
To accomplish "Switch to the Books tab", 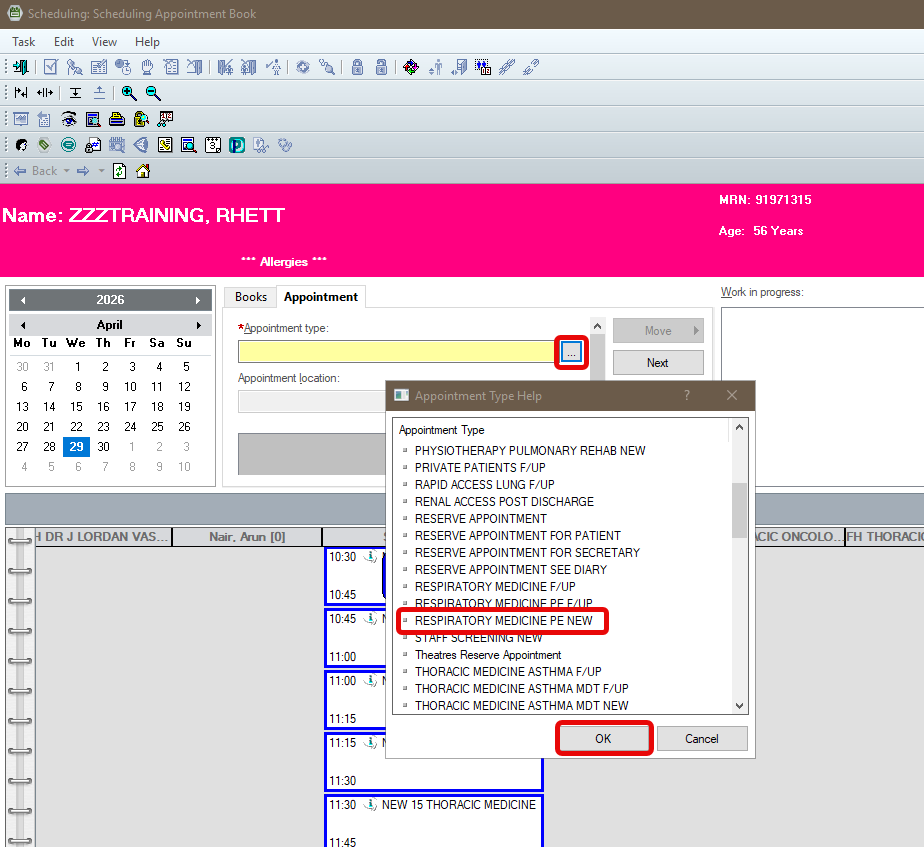I will click(251, 297).
